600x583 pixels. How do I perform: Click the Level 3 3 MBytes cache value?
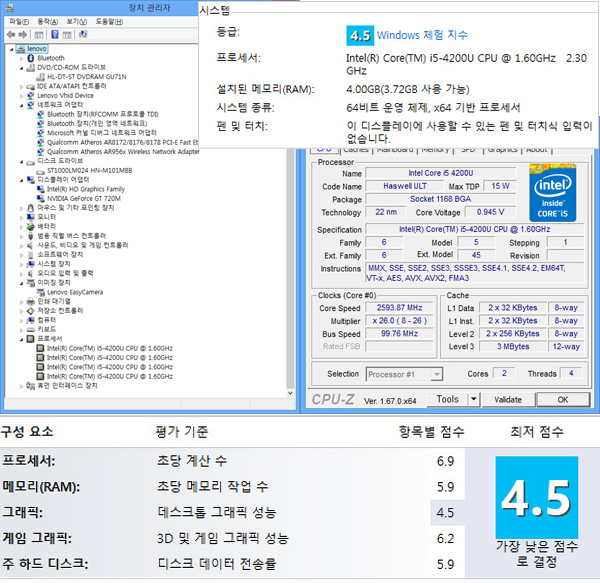click(513, 347)
